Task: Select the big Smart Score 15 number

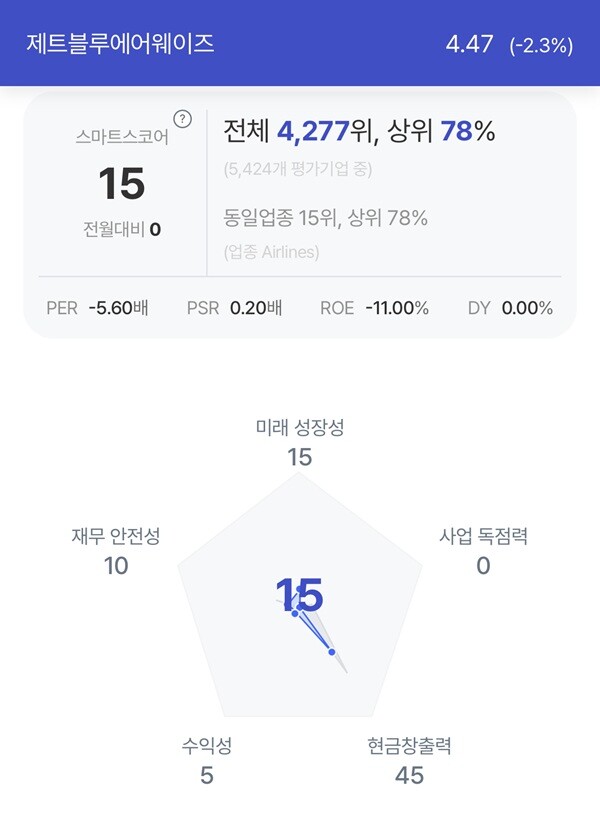Action: pos(122,184)
